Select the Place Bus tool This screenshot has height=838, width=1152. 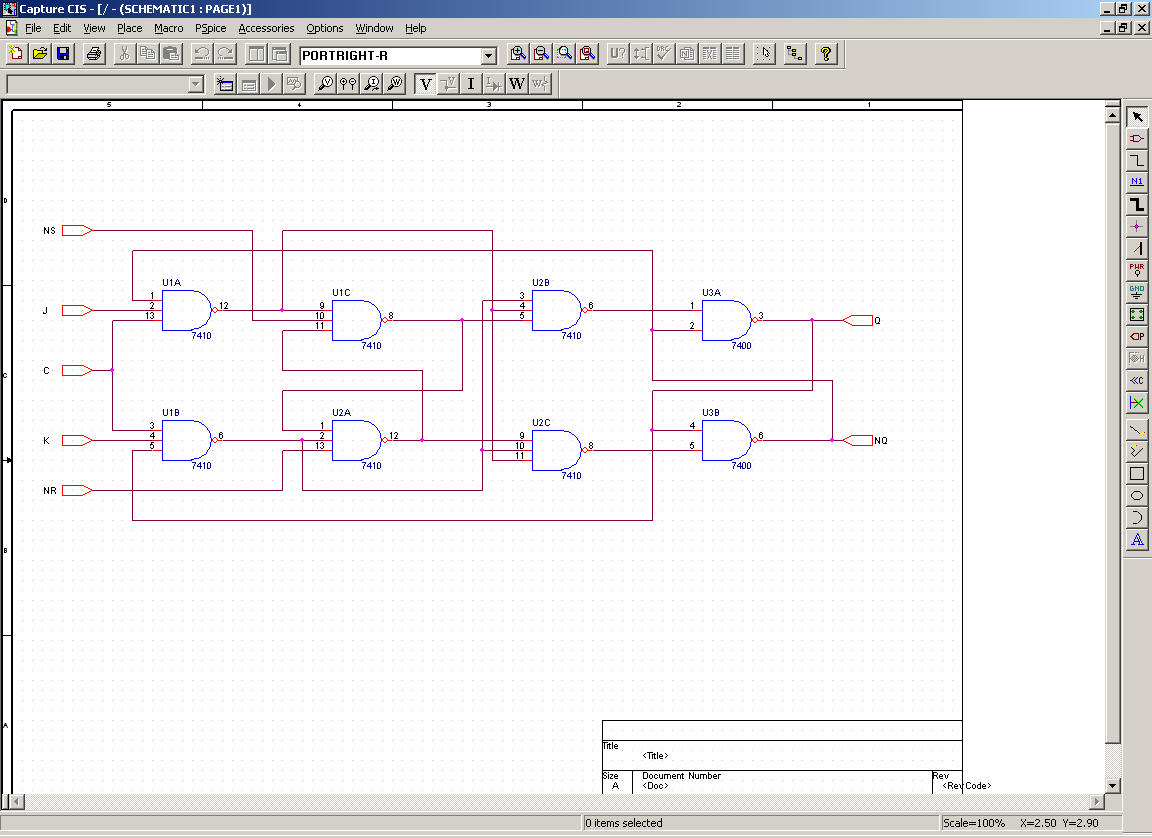pos(1137,204)
